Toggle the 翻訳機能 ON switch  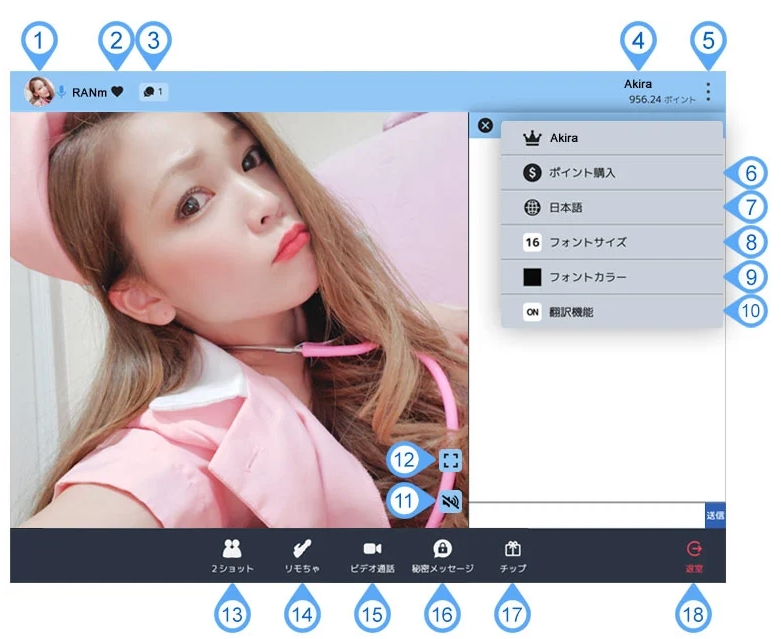[532, 312]
